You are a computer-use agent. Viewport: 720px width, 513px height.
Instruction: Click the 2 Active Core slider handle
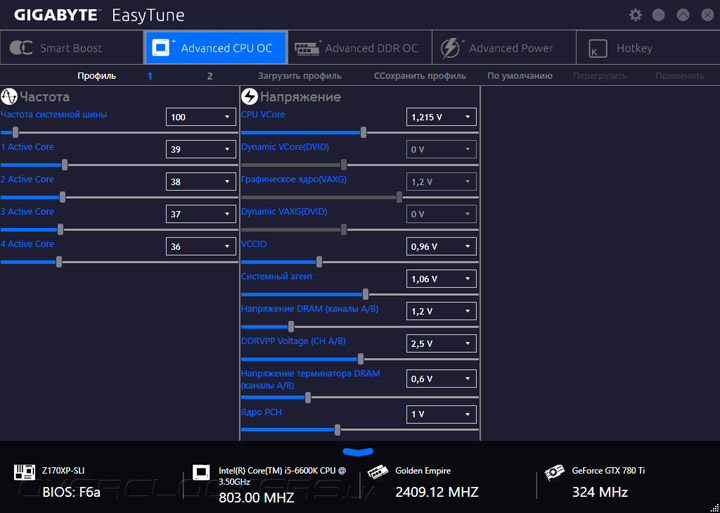(62, 197)
